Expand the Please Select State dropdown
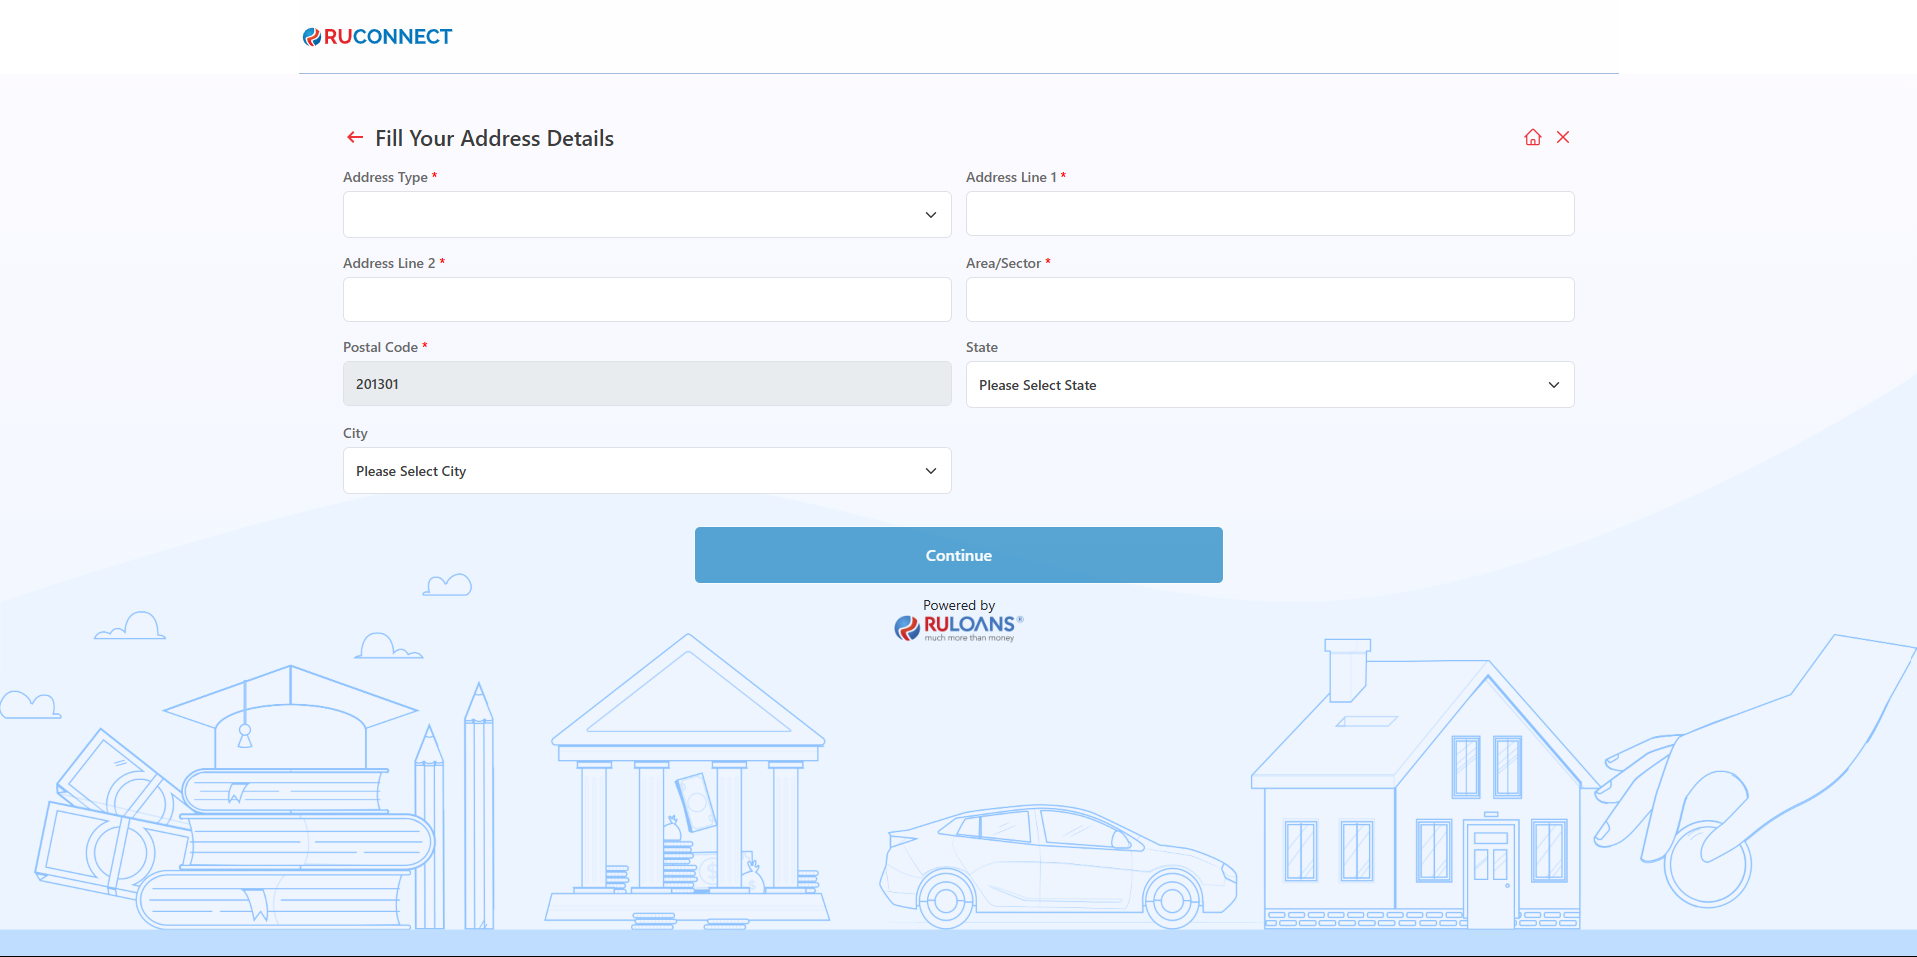Image resolution: width=1917 pixels, height=957 pixels. coord(1269,385)
